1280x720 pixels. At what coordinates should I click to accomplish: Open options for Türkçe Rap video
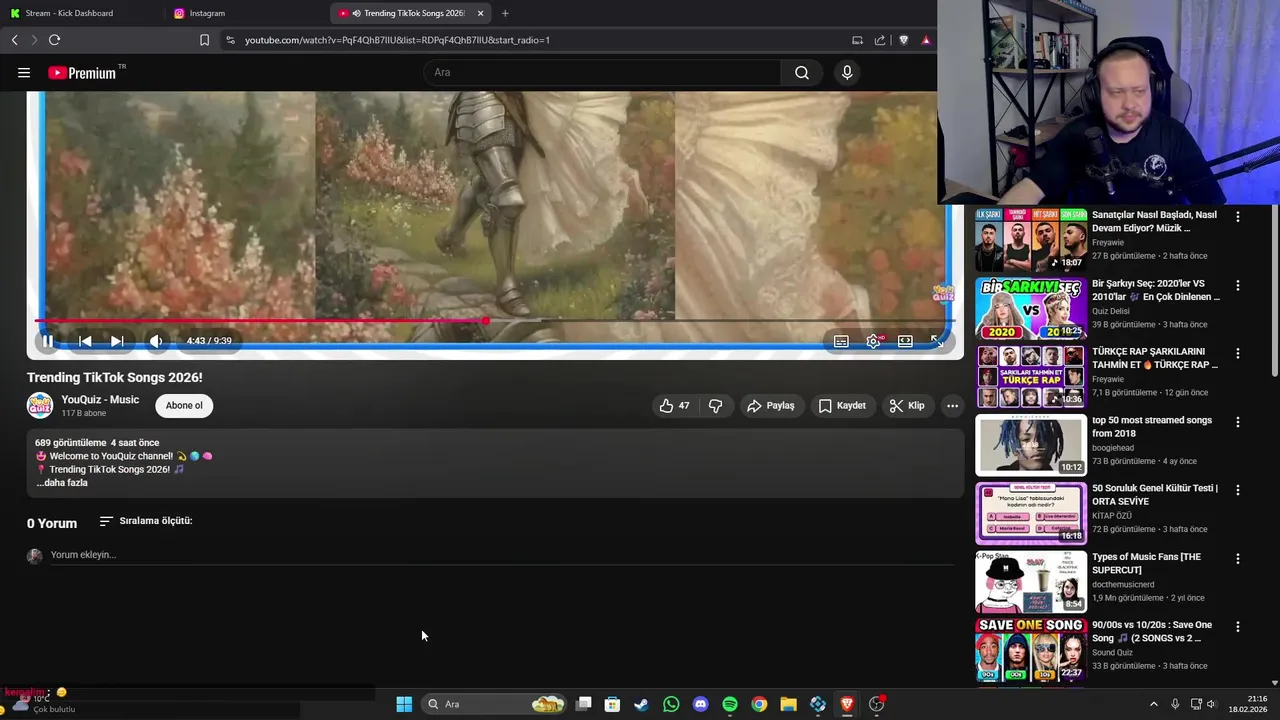(x=1237, y=353)
